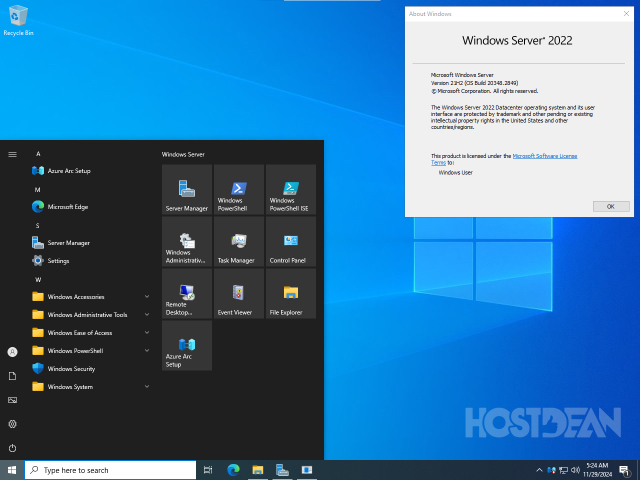
Task: Open Windows Security from app list
Action: point(91,369)
